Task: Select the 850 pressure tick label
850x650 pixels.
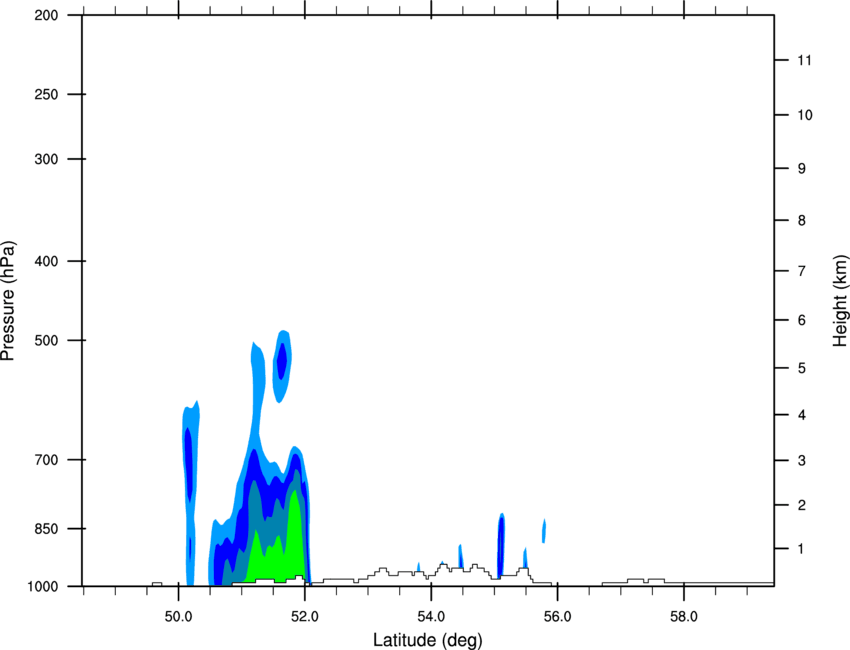Action: (x=46, y=529)
